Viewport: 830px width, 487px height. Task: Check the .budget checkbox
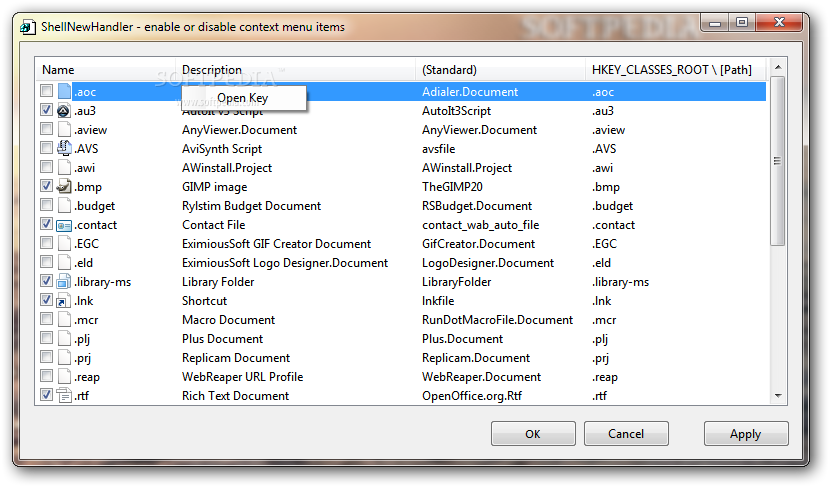[47, 205]
